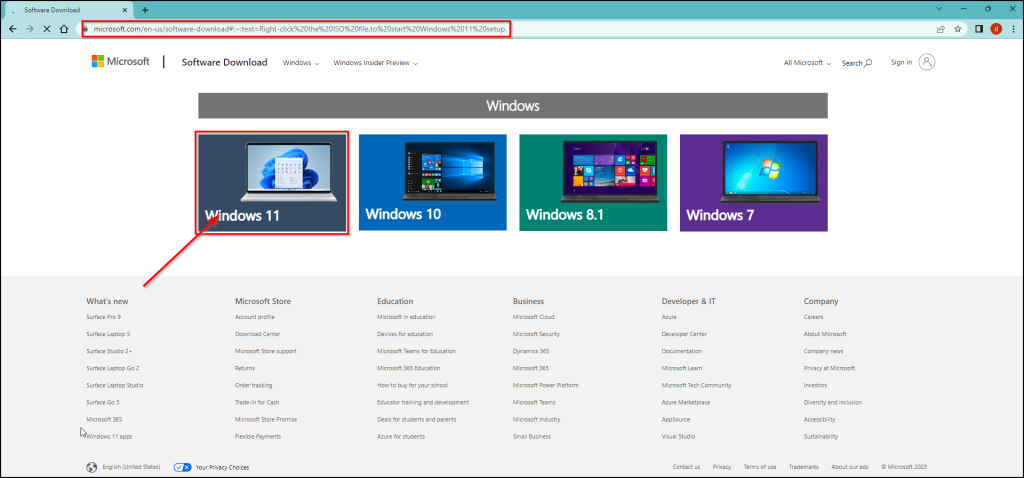Go to browser home page icon
1024x478 pixels.
tap(64, 29)
